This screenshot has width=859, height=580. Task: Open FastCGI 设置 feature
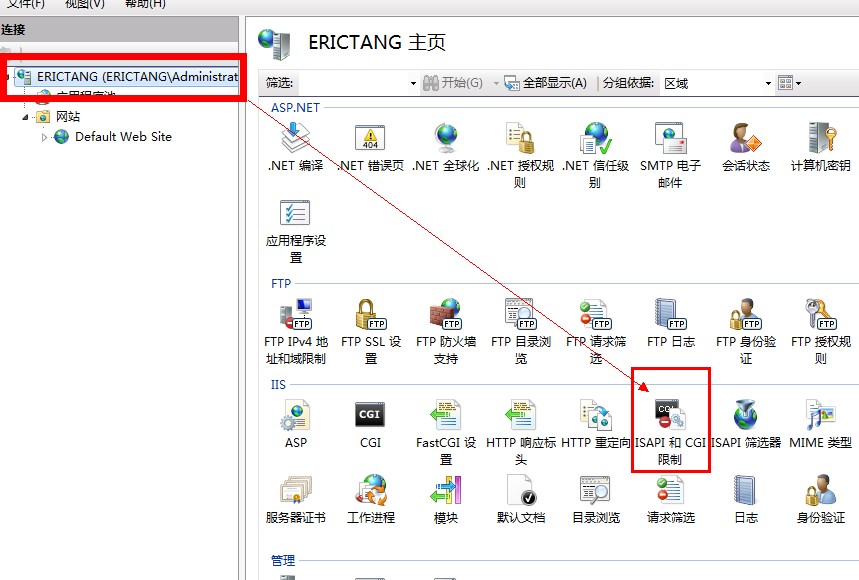pyautogui.click(x=445, y=433)
